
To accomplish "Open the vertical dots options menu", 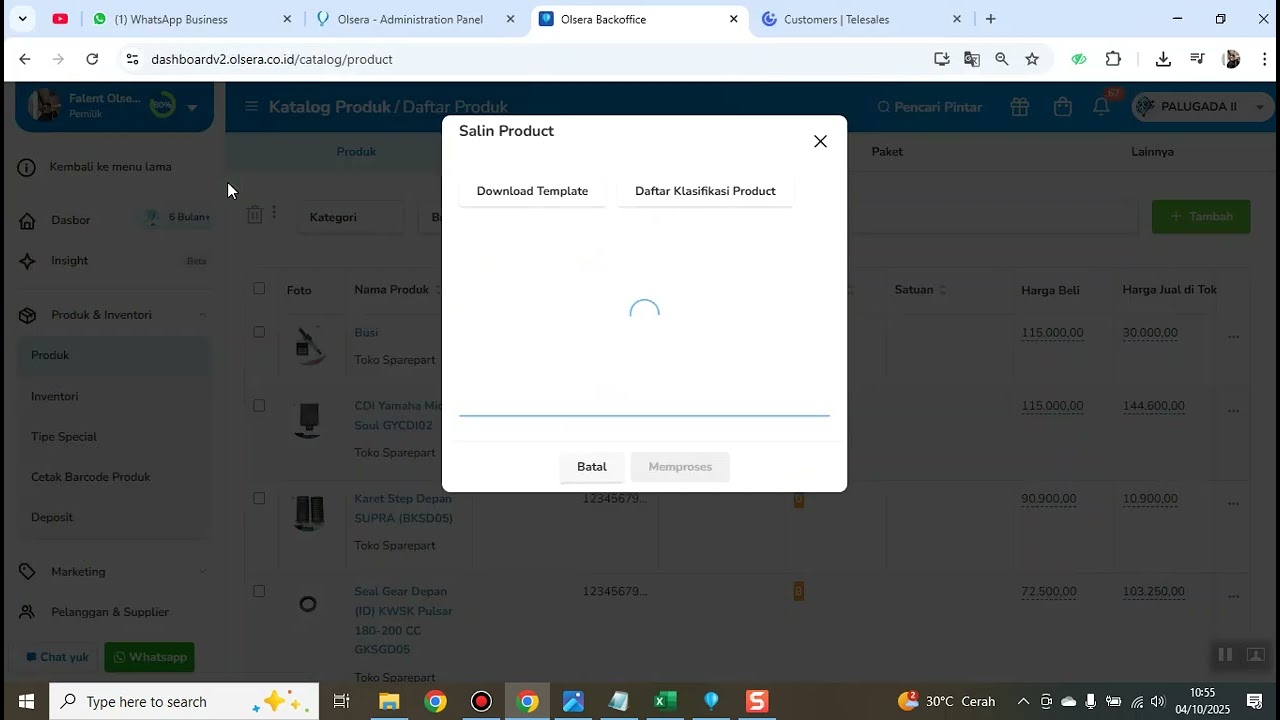I will click(274, 213).
